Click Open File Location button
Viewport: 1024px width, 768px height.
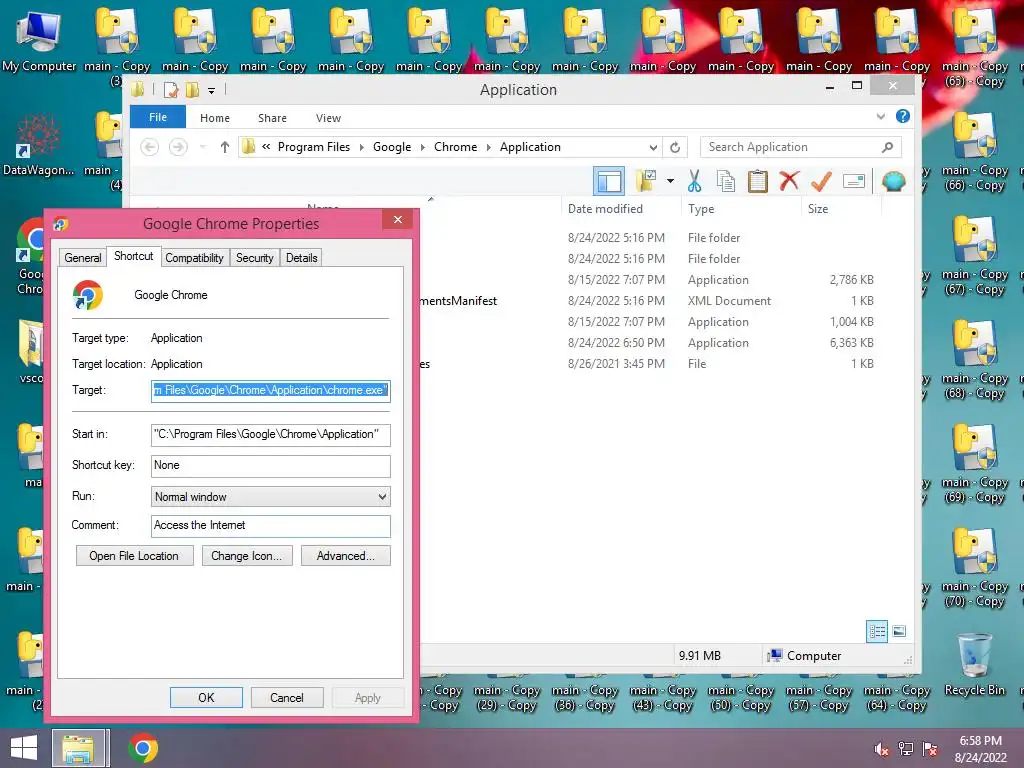click(x=135, y=556)
